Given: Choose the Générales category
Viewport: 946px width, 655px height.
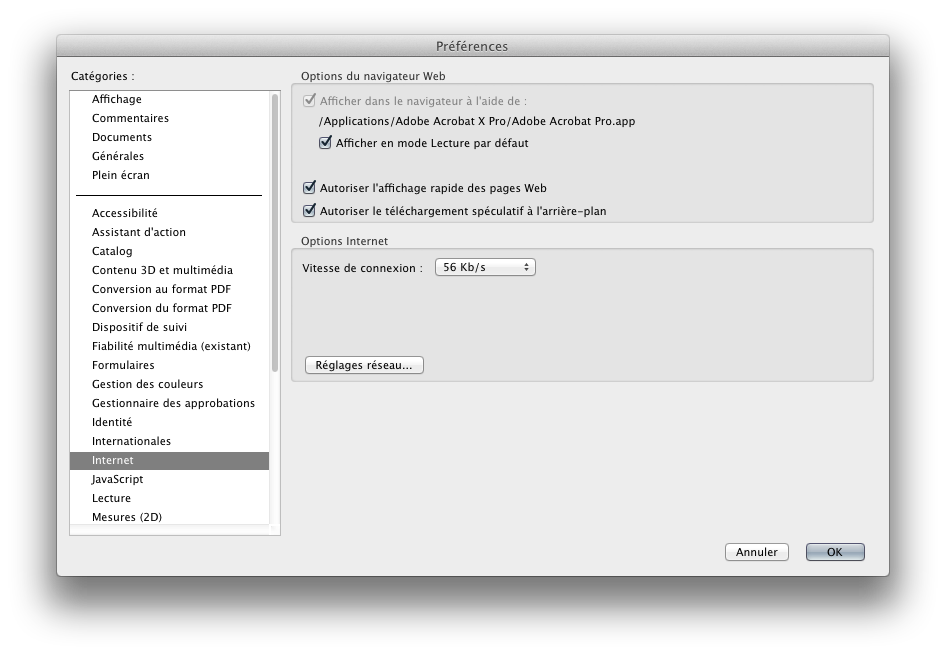Looking at the screenshot, I should coord(169,156).
